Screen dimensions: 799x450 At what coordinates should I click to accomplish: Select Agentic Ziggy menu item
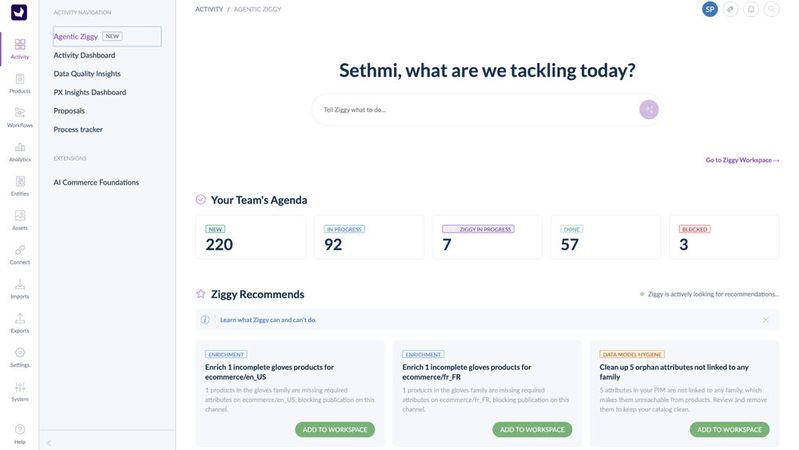click(x=107, y=36)
